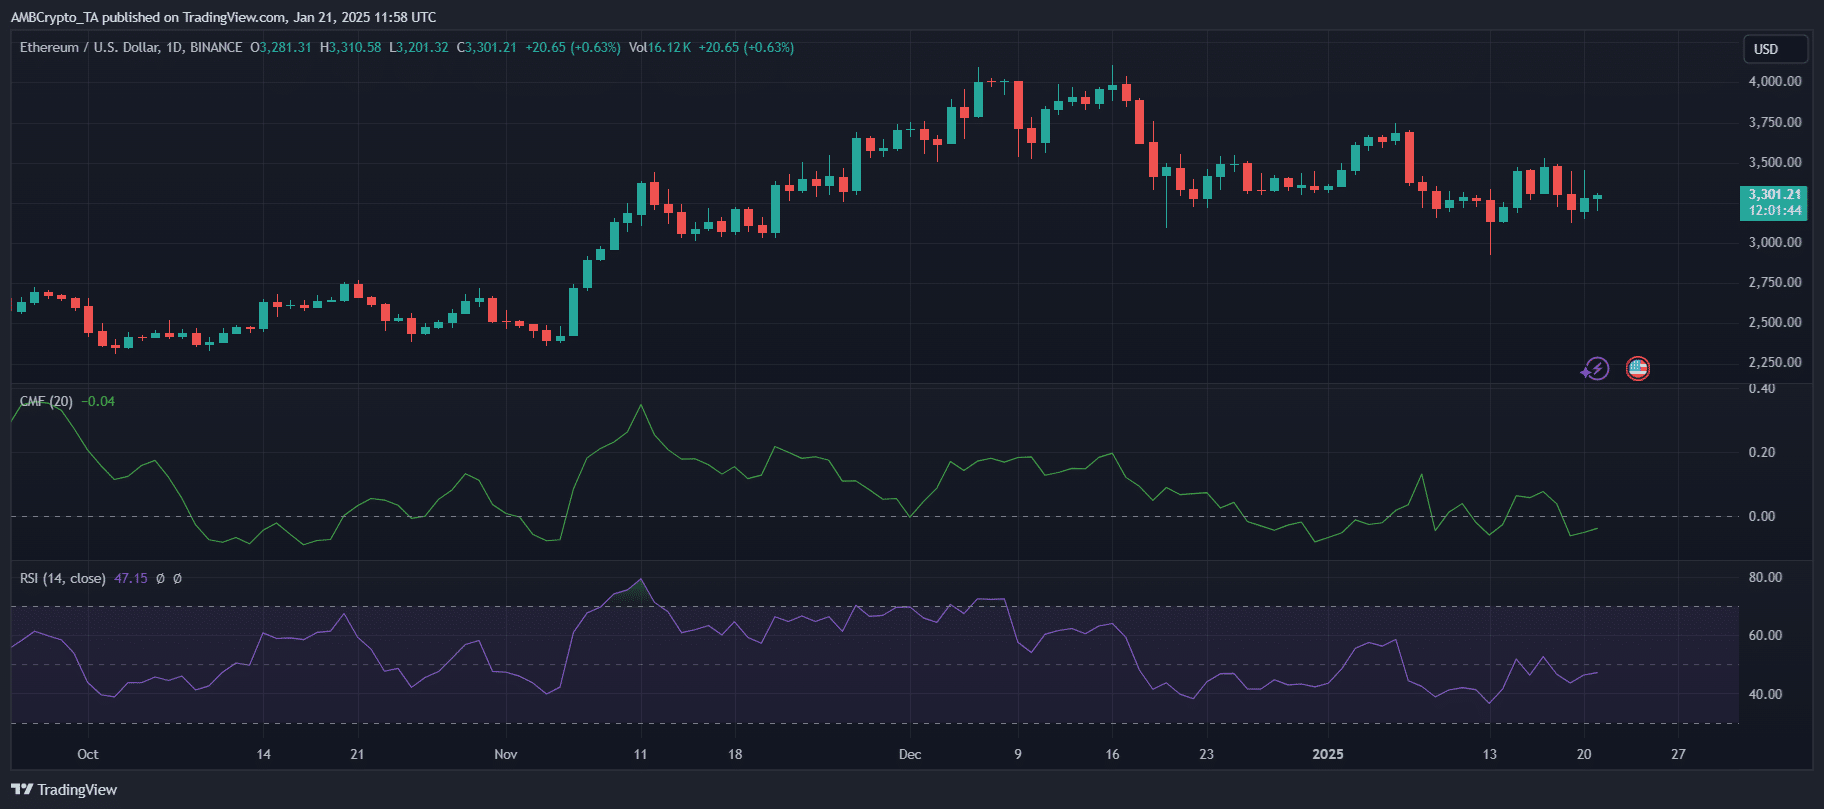Click the Nov date label on time axis

[x=506, y=754]
